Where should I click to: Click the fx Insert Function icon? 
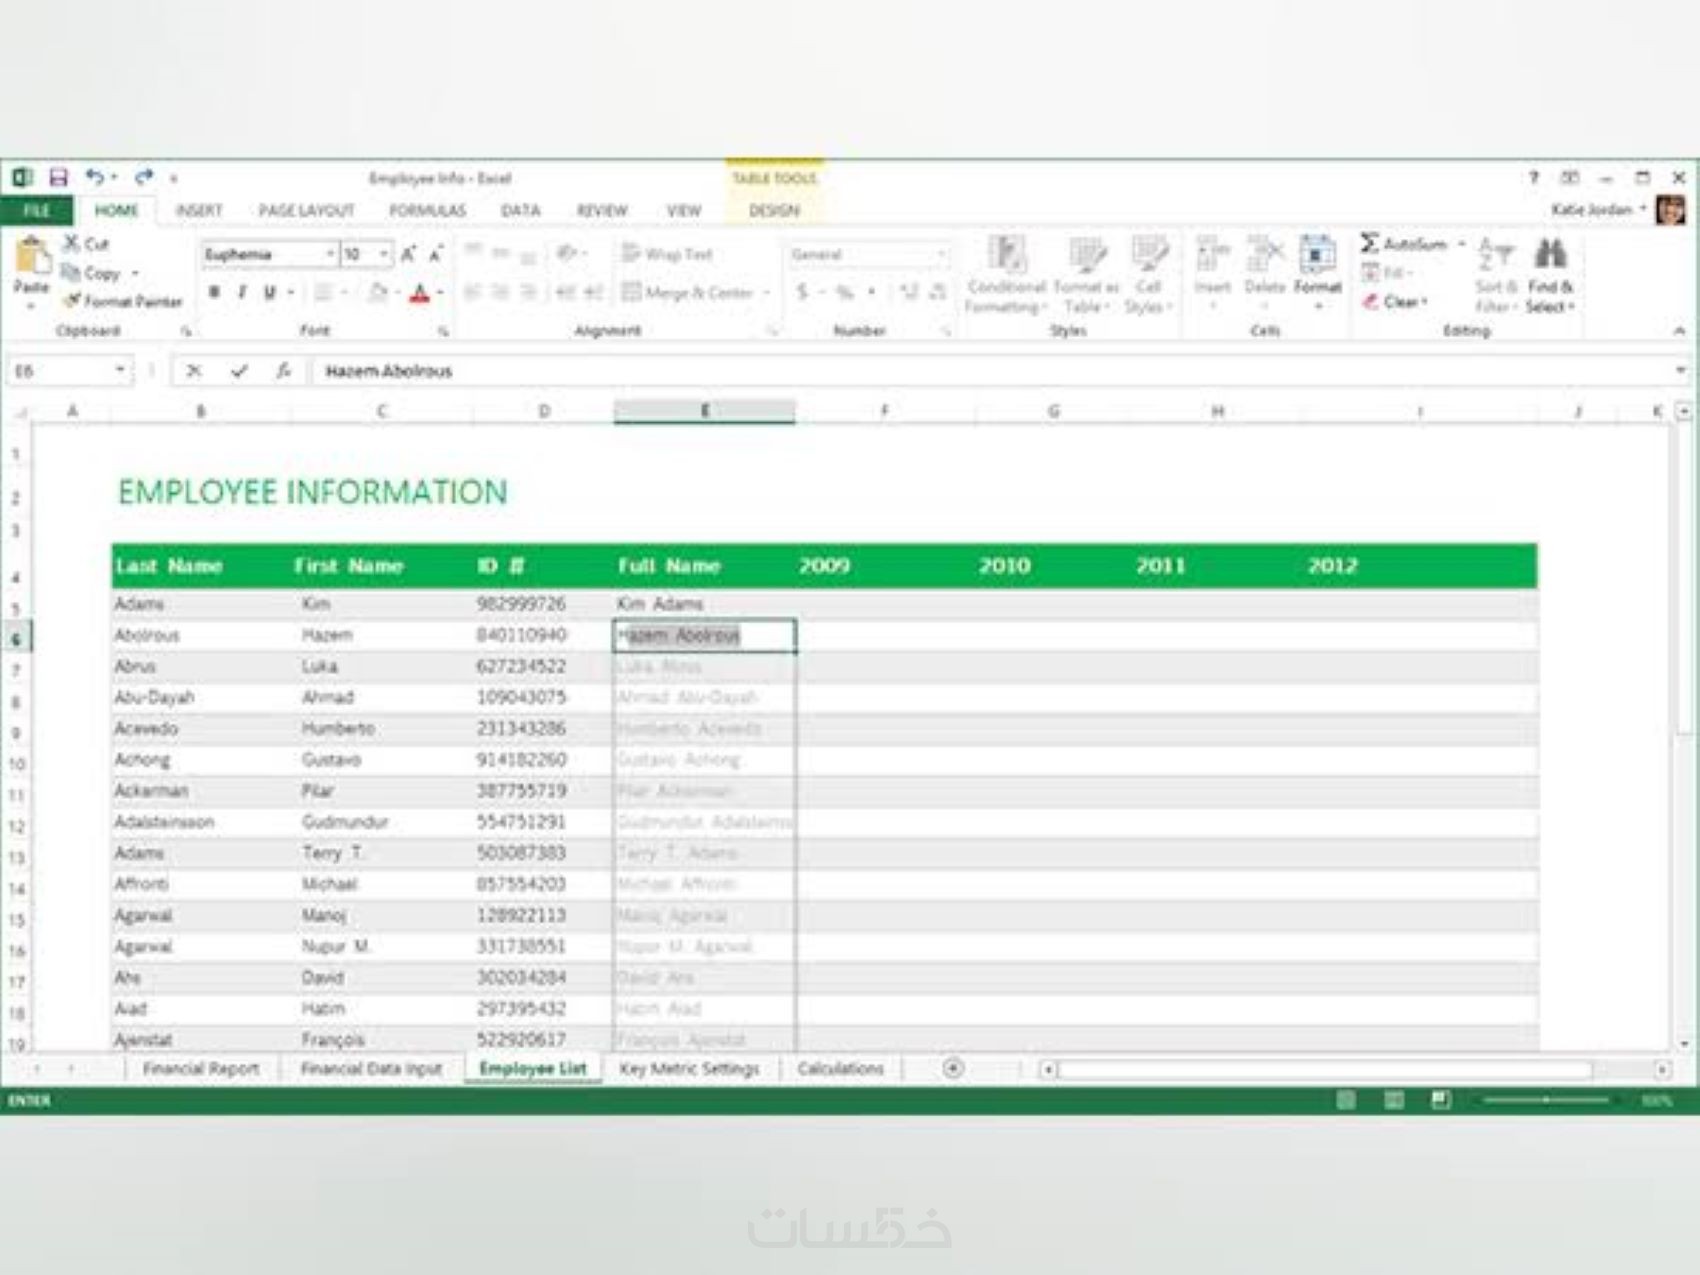284,371
